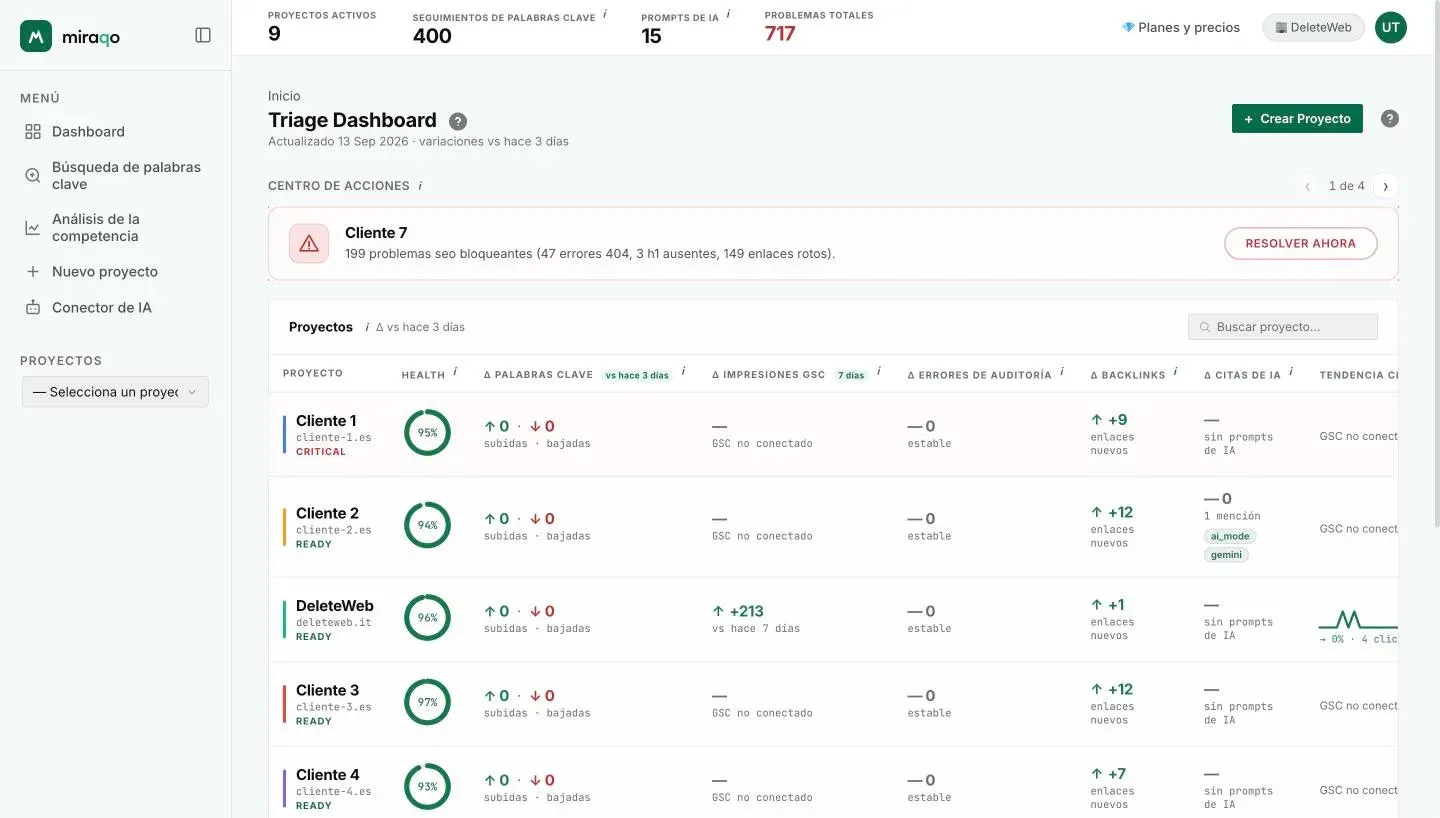This screenshot has width=1440, height=818.
Task: Open the Cliente 1 project name
Action: (x=326, y=421)
